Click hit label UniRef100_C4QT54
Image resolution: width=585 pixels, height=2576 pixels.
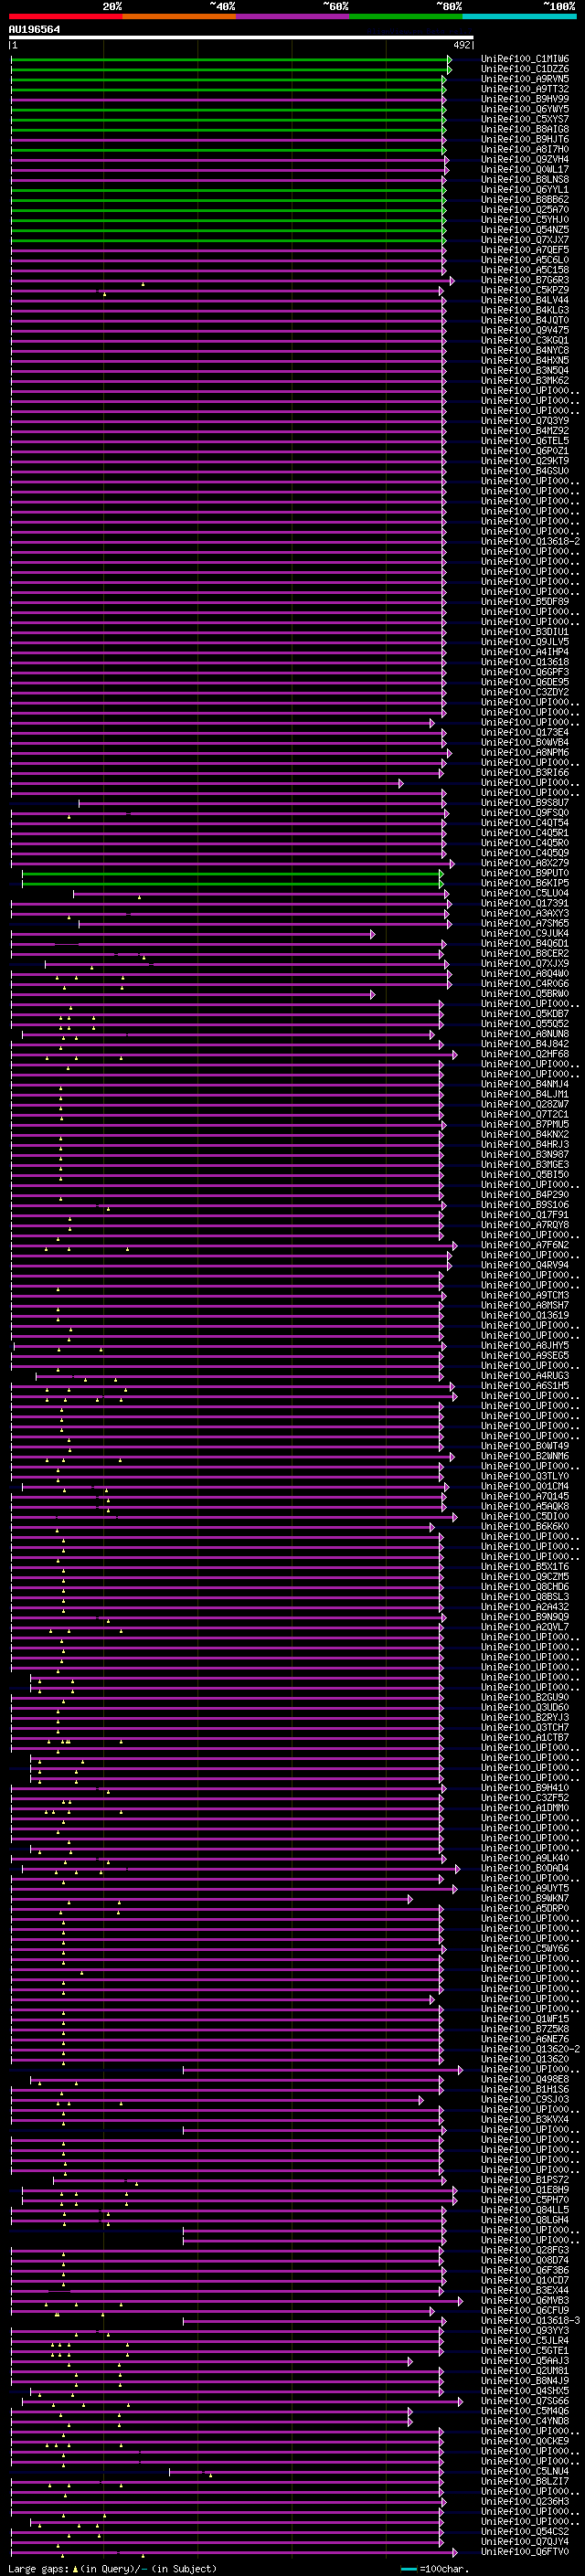[x=525, y=823]
